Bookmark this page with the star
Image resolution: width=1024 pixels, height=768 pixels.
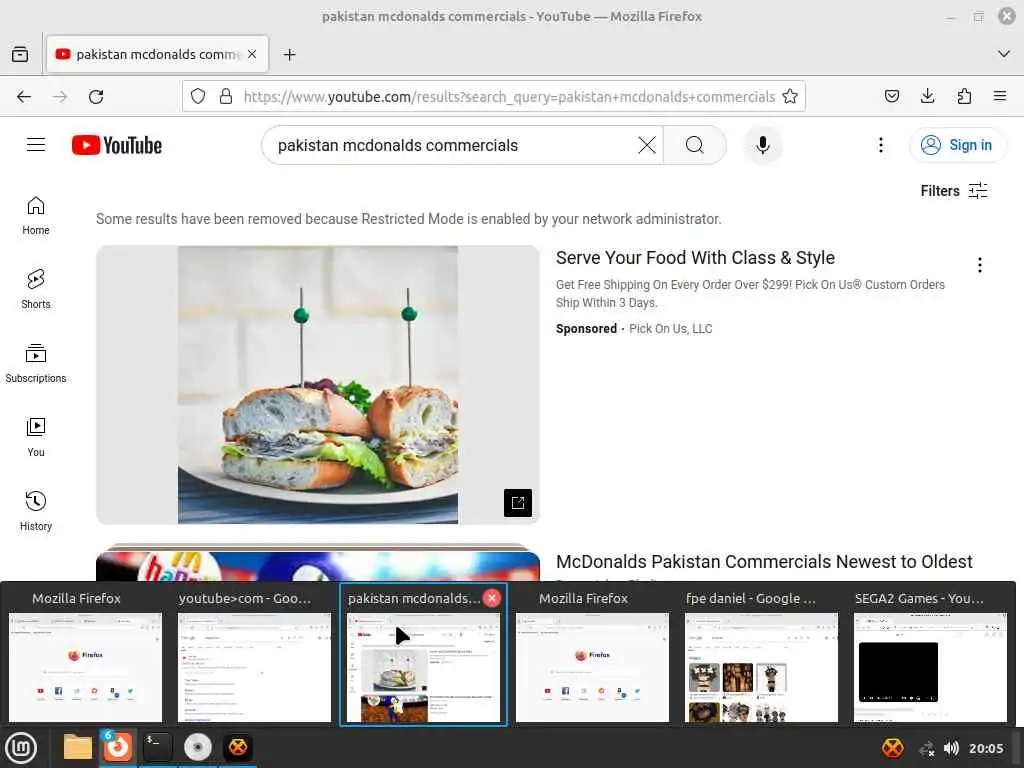(x=790, y=97)
